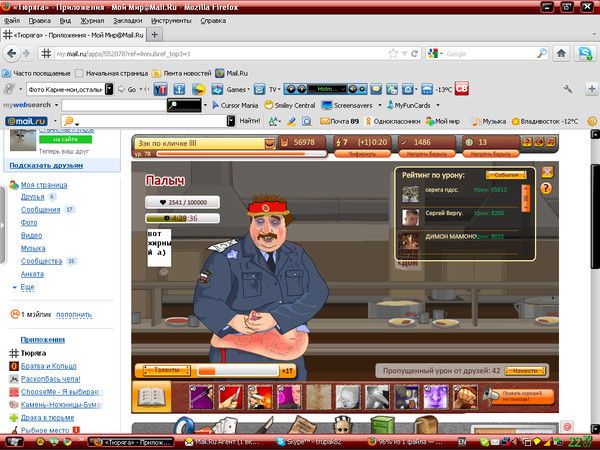
Task: Open the Сообщения link in sidebar
Action: (40, 210)
